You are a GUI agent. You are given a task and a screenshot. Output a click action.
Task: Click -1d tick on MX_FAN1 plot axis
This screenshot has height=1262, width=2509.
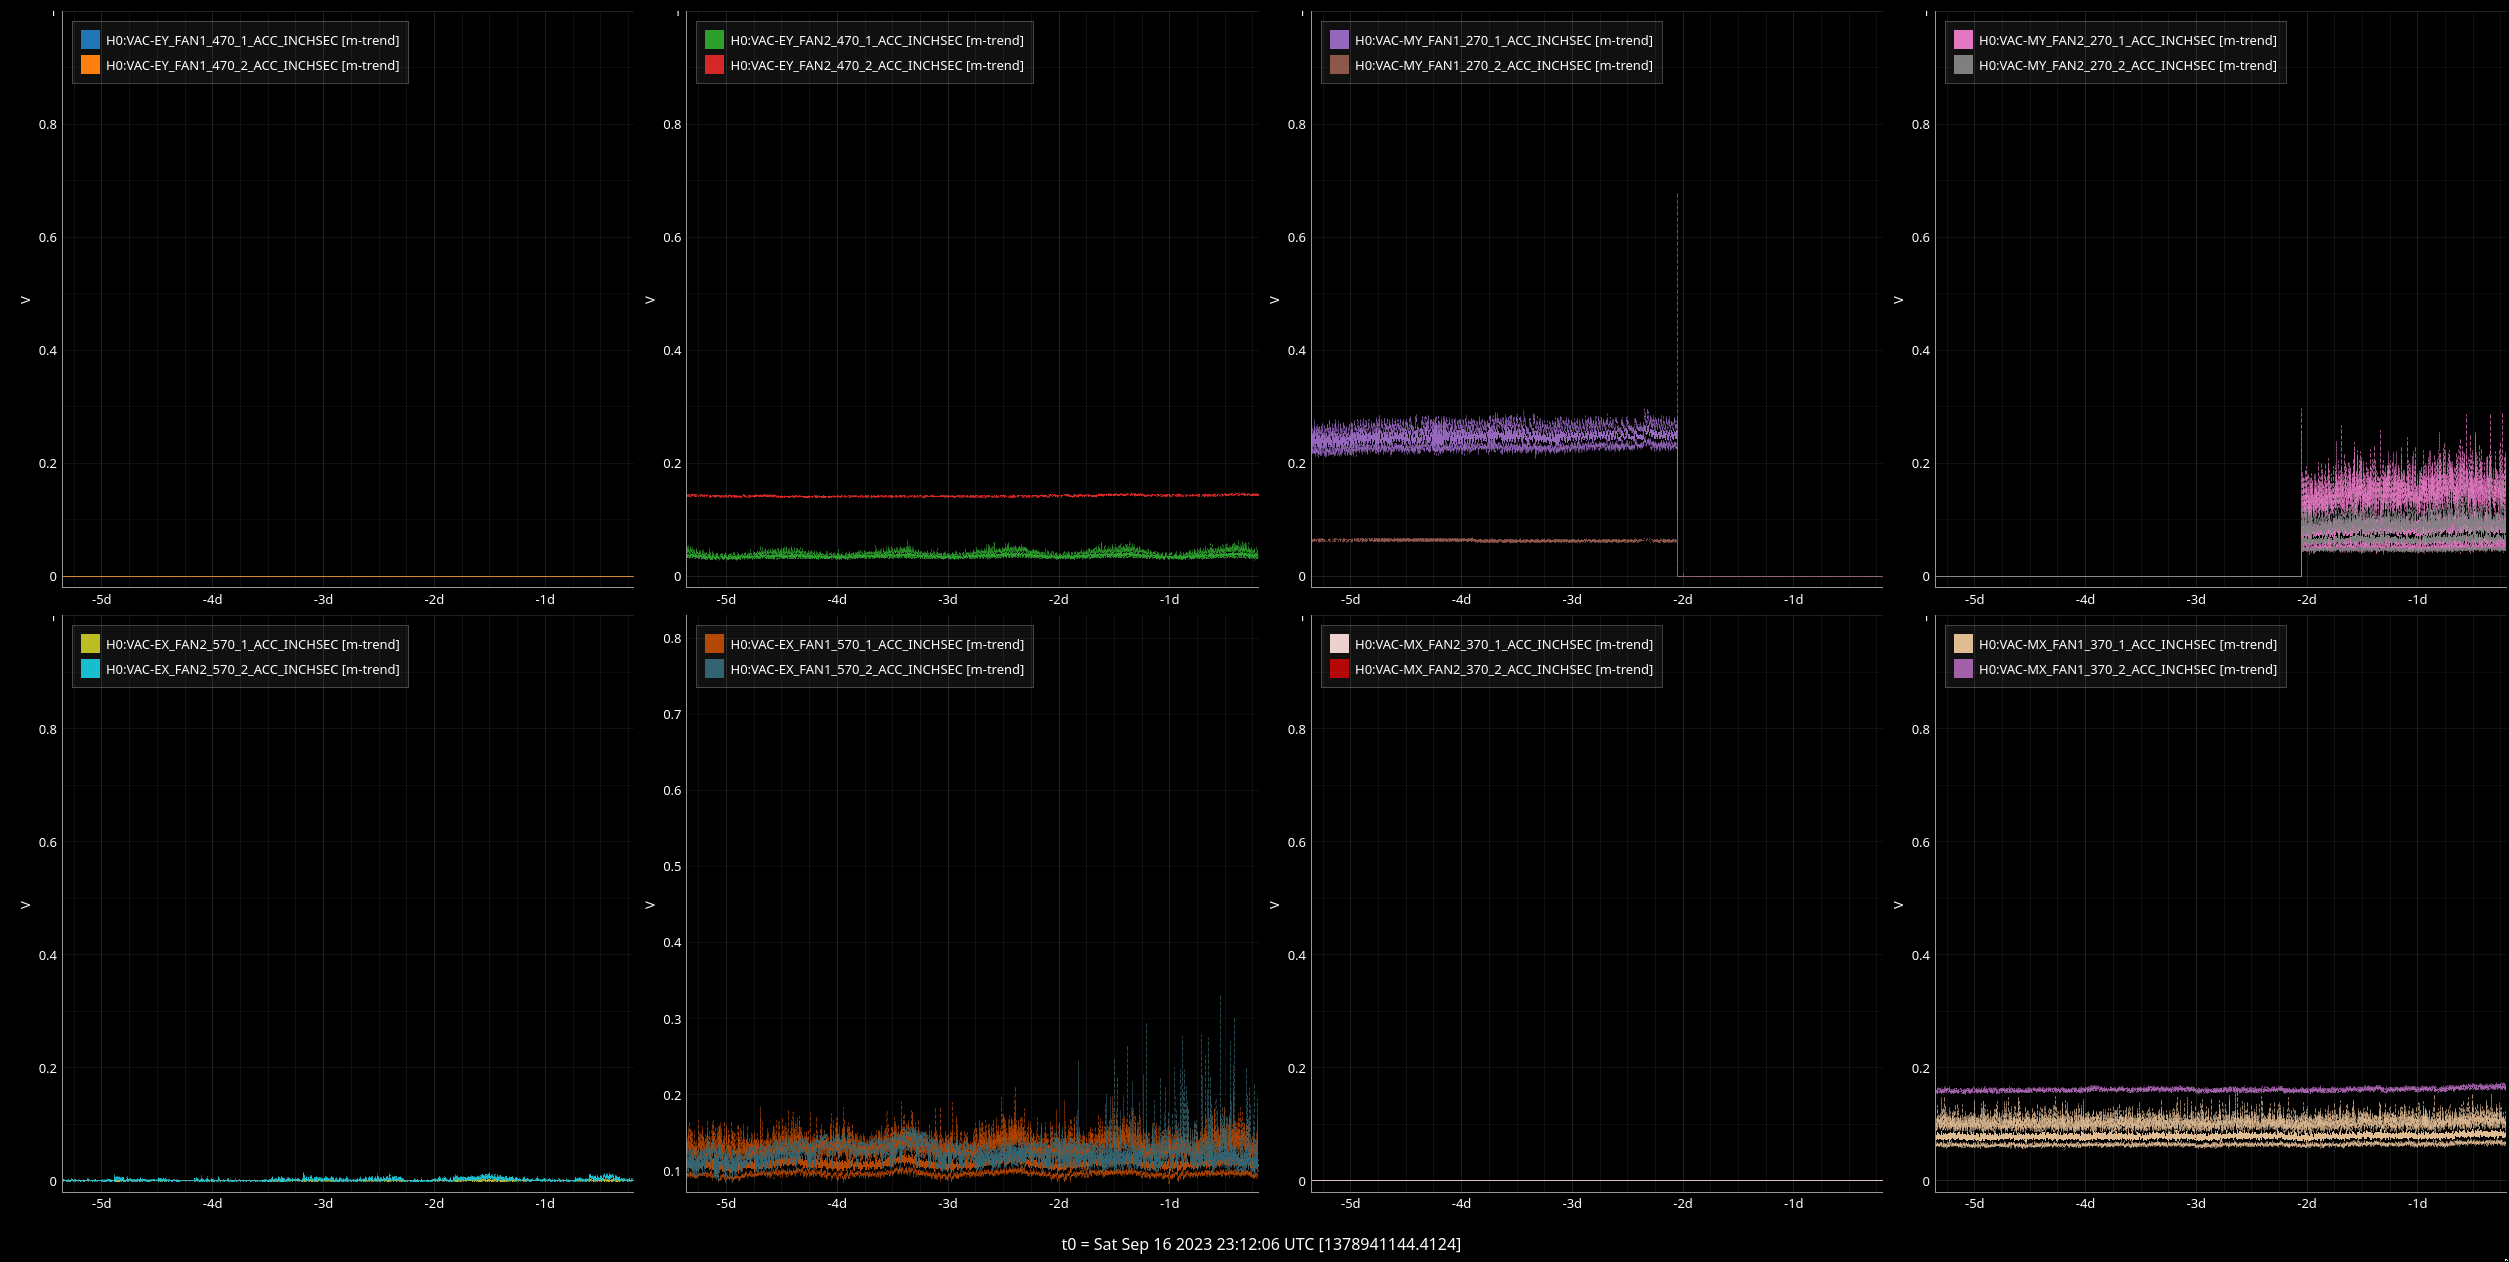tap(2417, 1204)
